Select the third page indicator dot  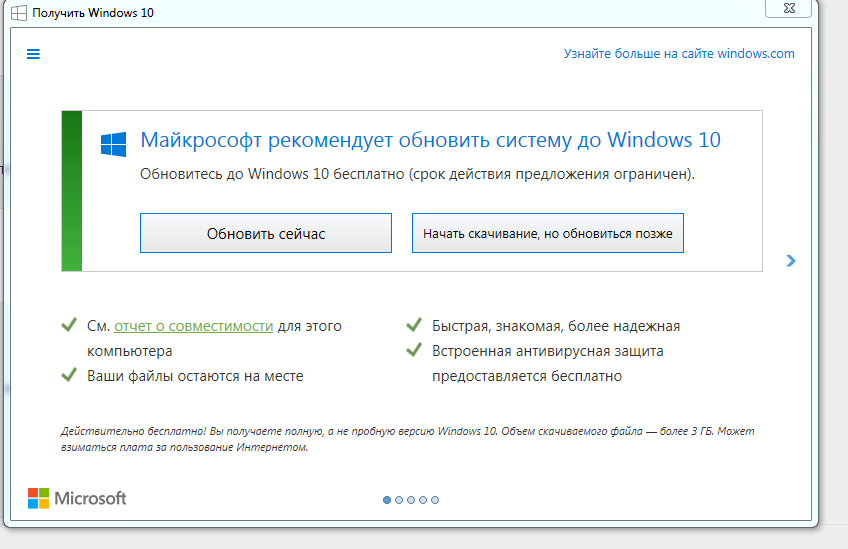(x=411, y=500)
